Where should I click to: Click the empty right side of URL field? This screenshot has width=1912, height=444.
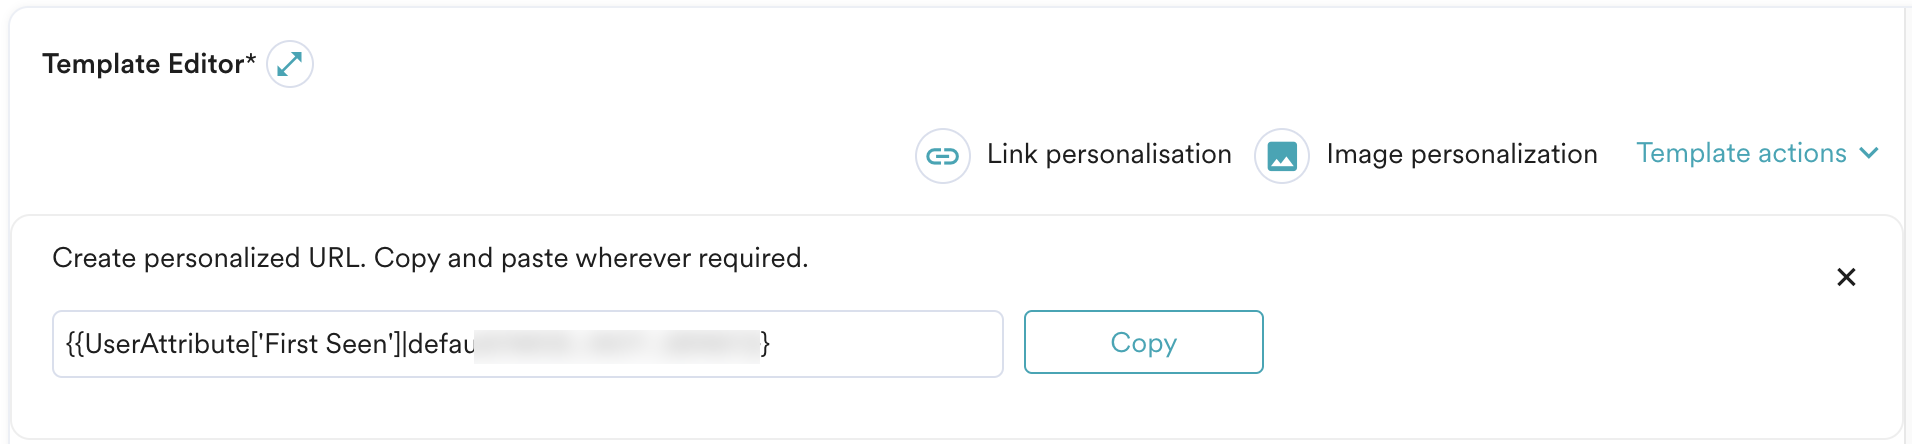tap(890, 344)
